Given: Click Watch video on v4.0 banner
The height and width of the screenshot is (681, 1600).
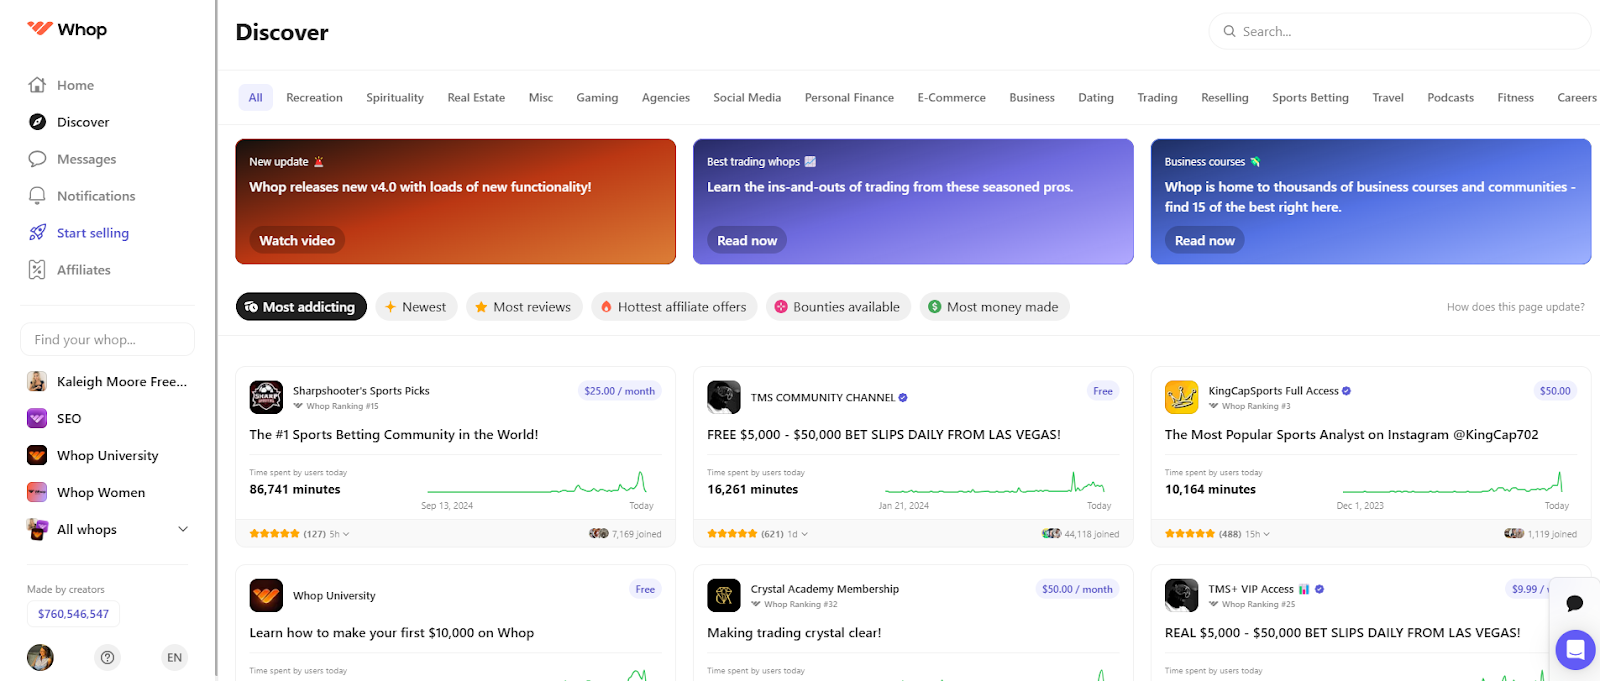Looking at the screenshot, I should 297,240.
